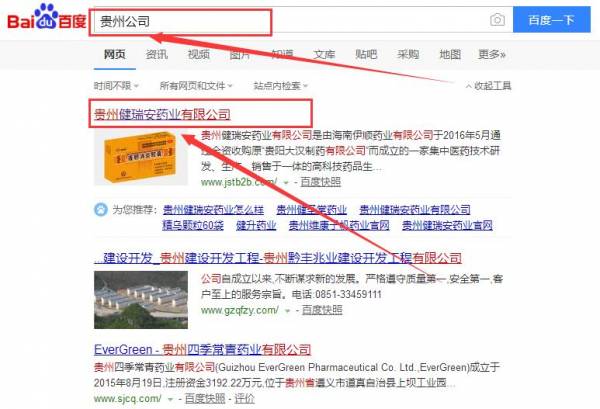The height and width of the screenshot is (409, 600).
Task: Click the orange medicine box thumbnail
Action: tap(142, 160)
